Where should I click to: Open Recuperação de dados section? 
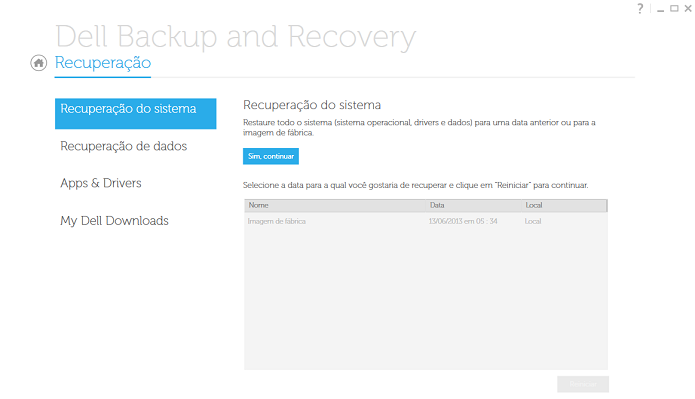click(124, 146)
